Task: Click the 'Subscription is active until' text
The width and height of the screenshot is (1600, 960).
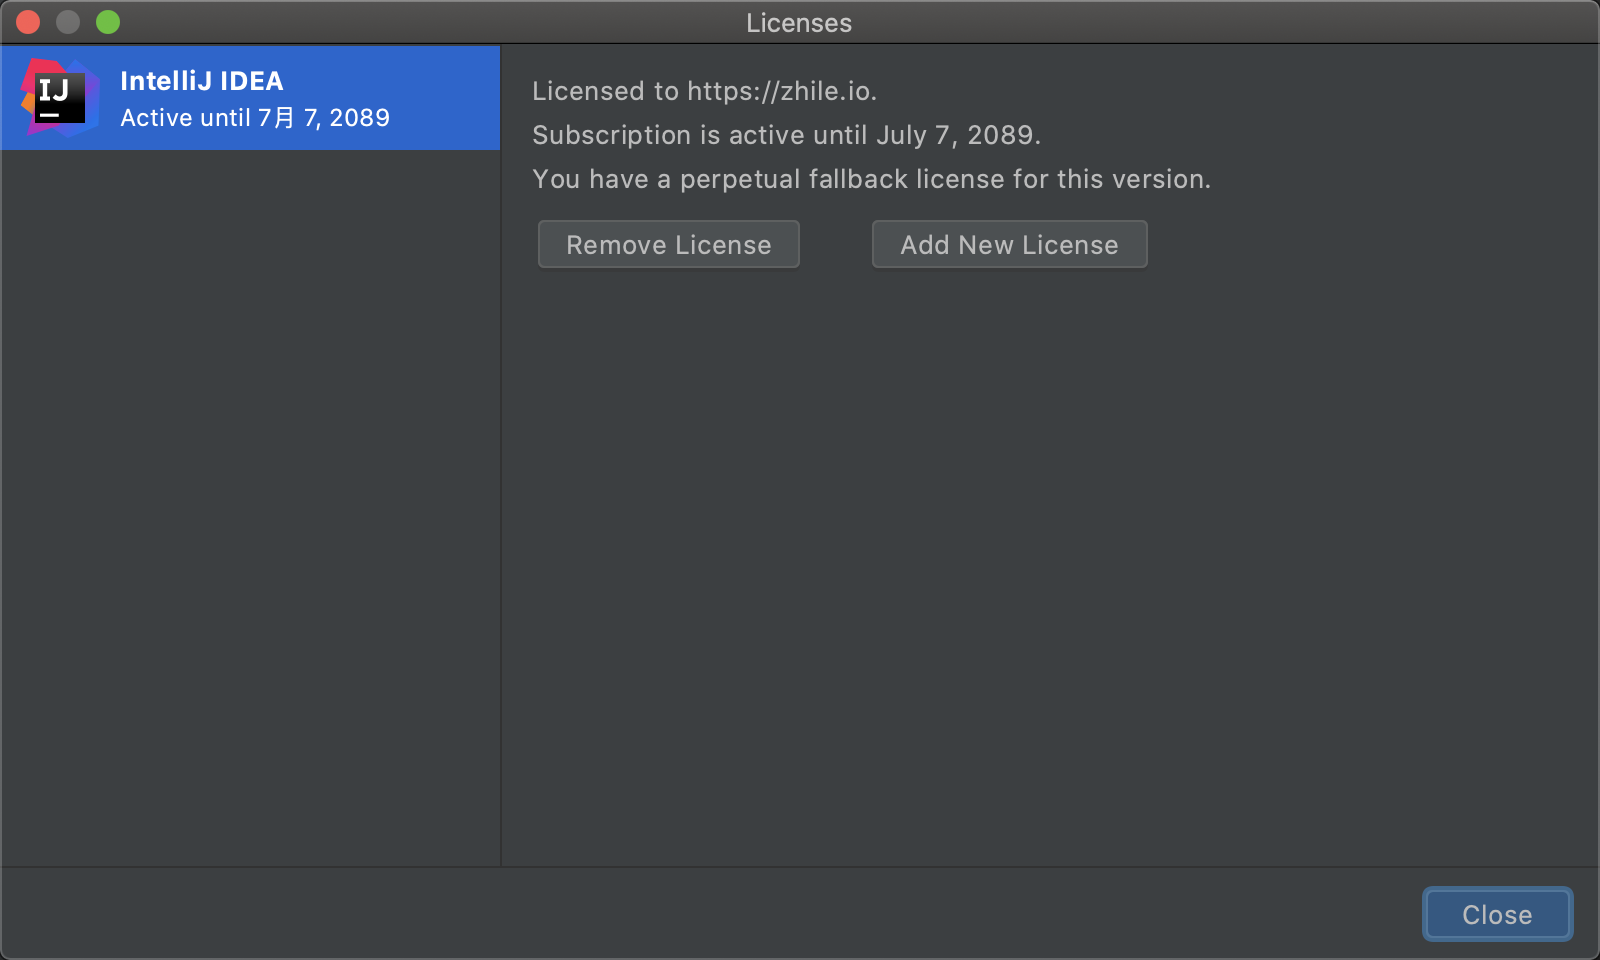Action: click(x=700, y=135)
